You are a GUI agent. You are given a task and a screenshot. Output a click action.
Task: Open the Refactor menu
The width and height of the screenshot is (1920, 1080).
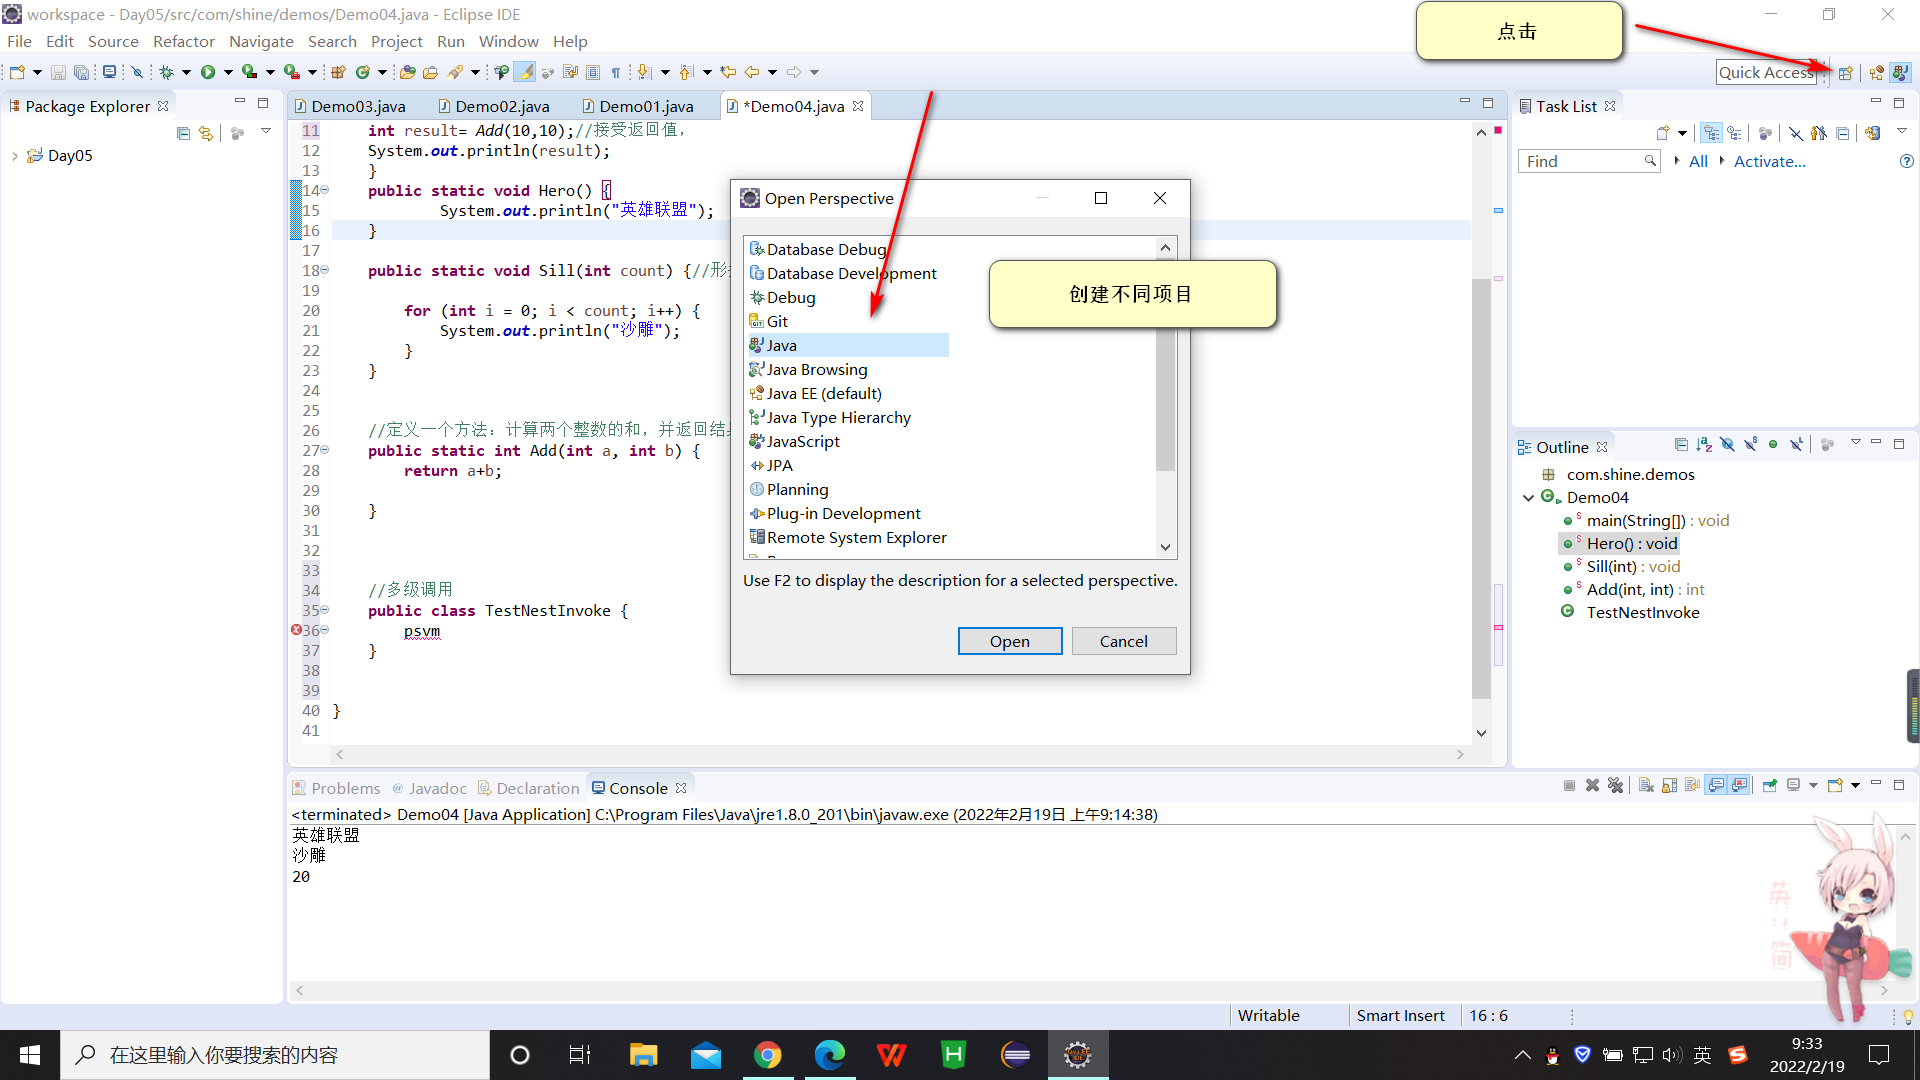point(184,41)
